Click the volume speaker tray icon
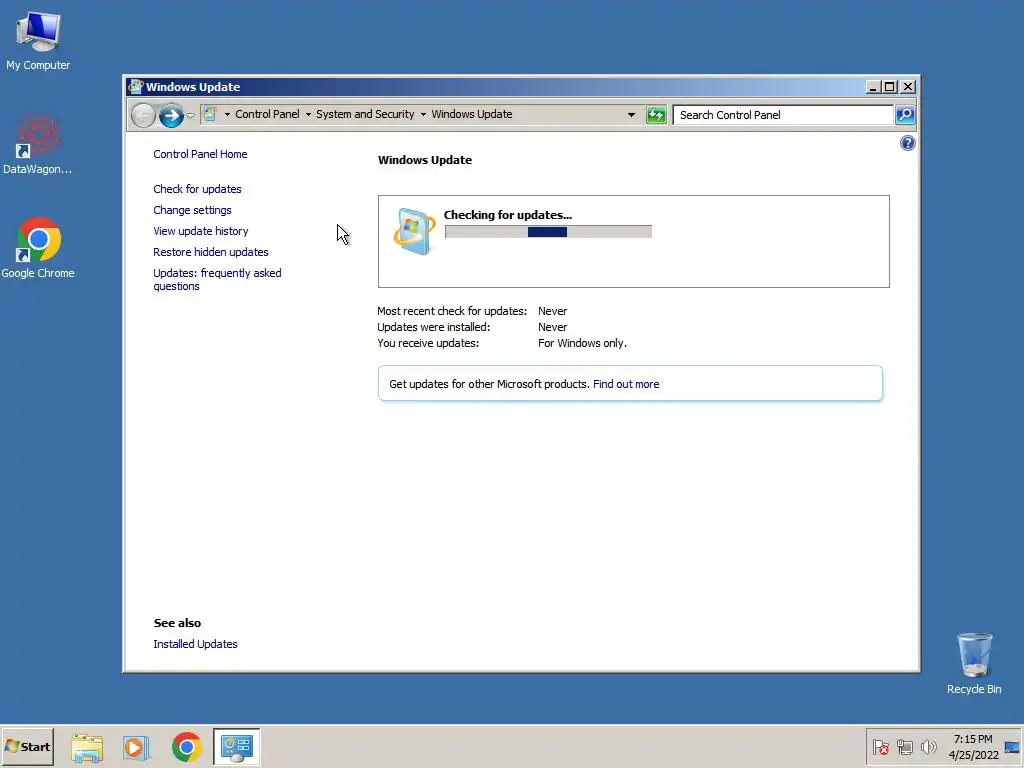Screen dimensions: 1024x768 [928, 747]
